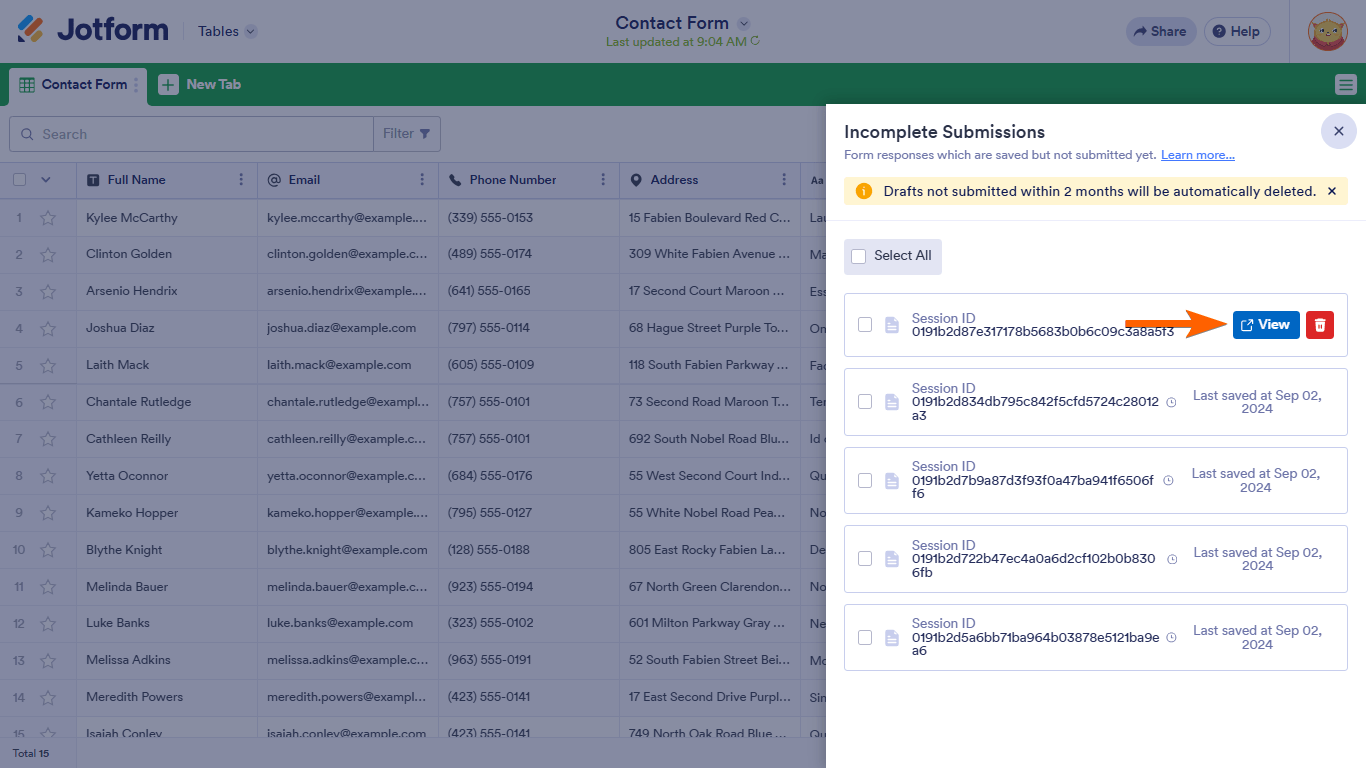The width and height of the screenshot is (1366, 768).
Task: View the first incomplete submission
Action: coord(1265,325)
